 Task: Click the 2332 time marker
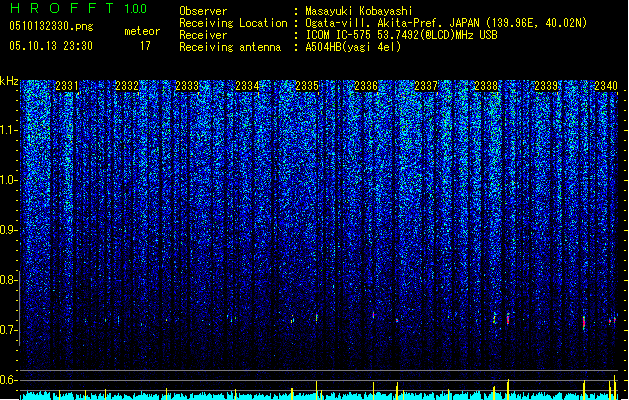(127, 86)
